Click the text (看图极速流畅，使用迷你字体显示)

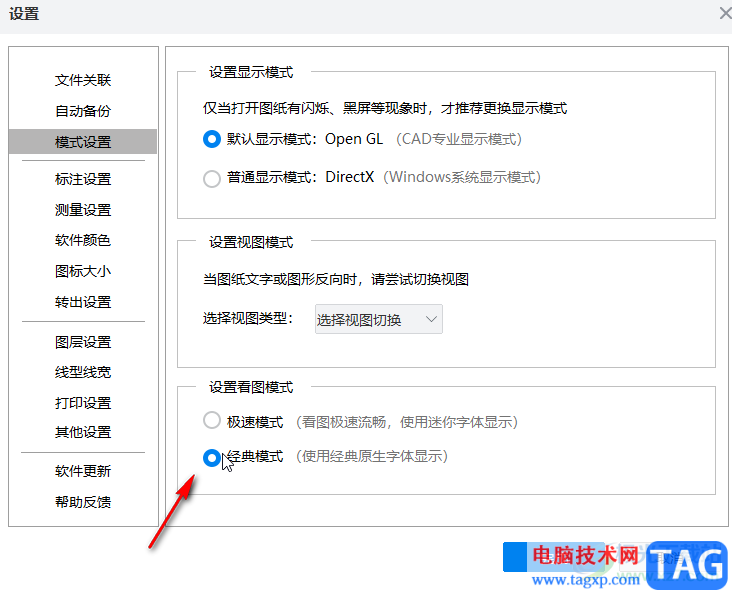click(x=407, y=422)
